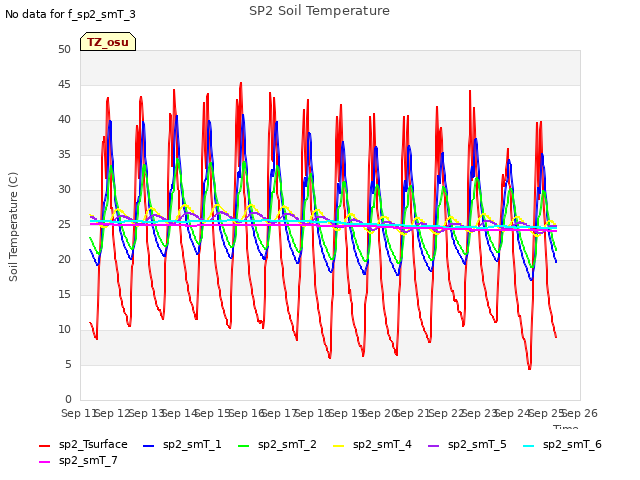Click the sp2_smT_6 legend entry
This screenshot has height=480, width=640.
pos(562,444)
